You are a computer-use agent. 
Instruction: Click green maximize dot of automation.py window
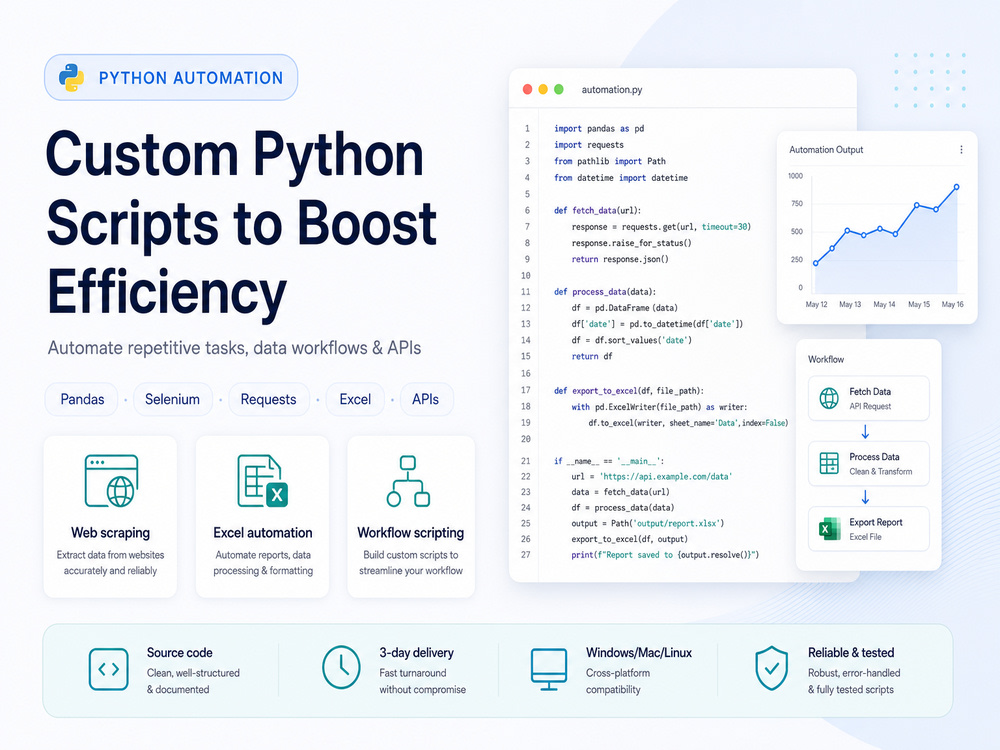(x=559, y=89)
